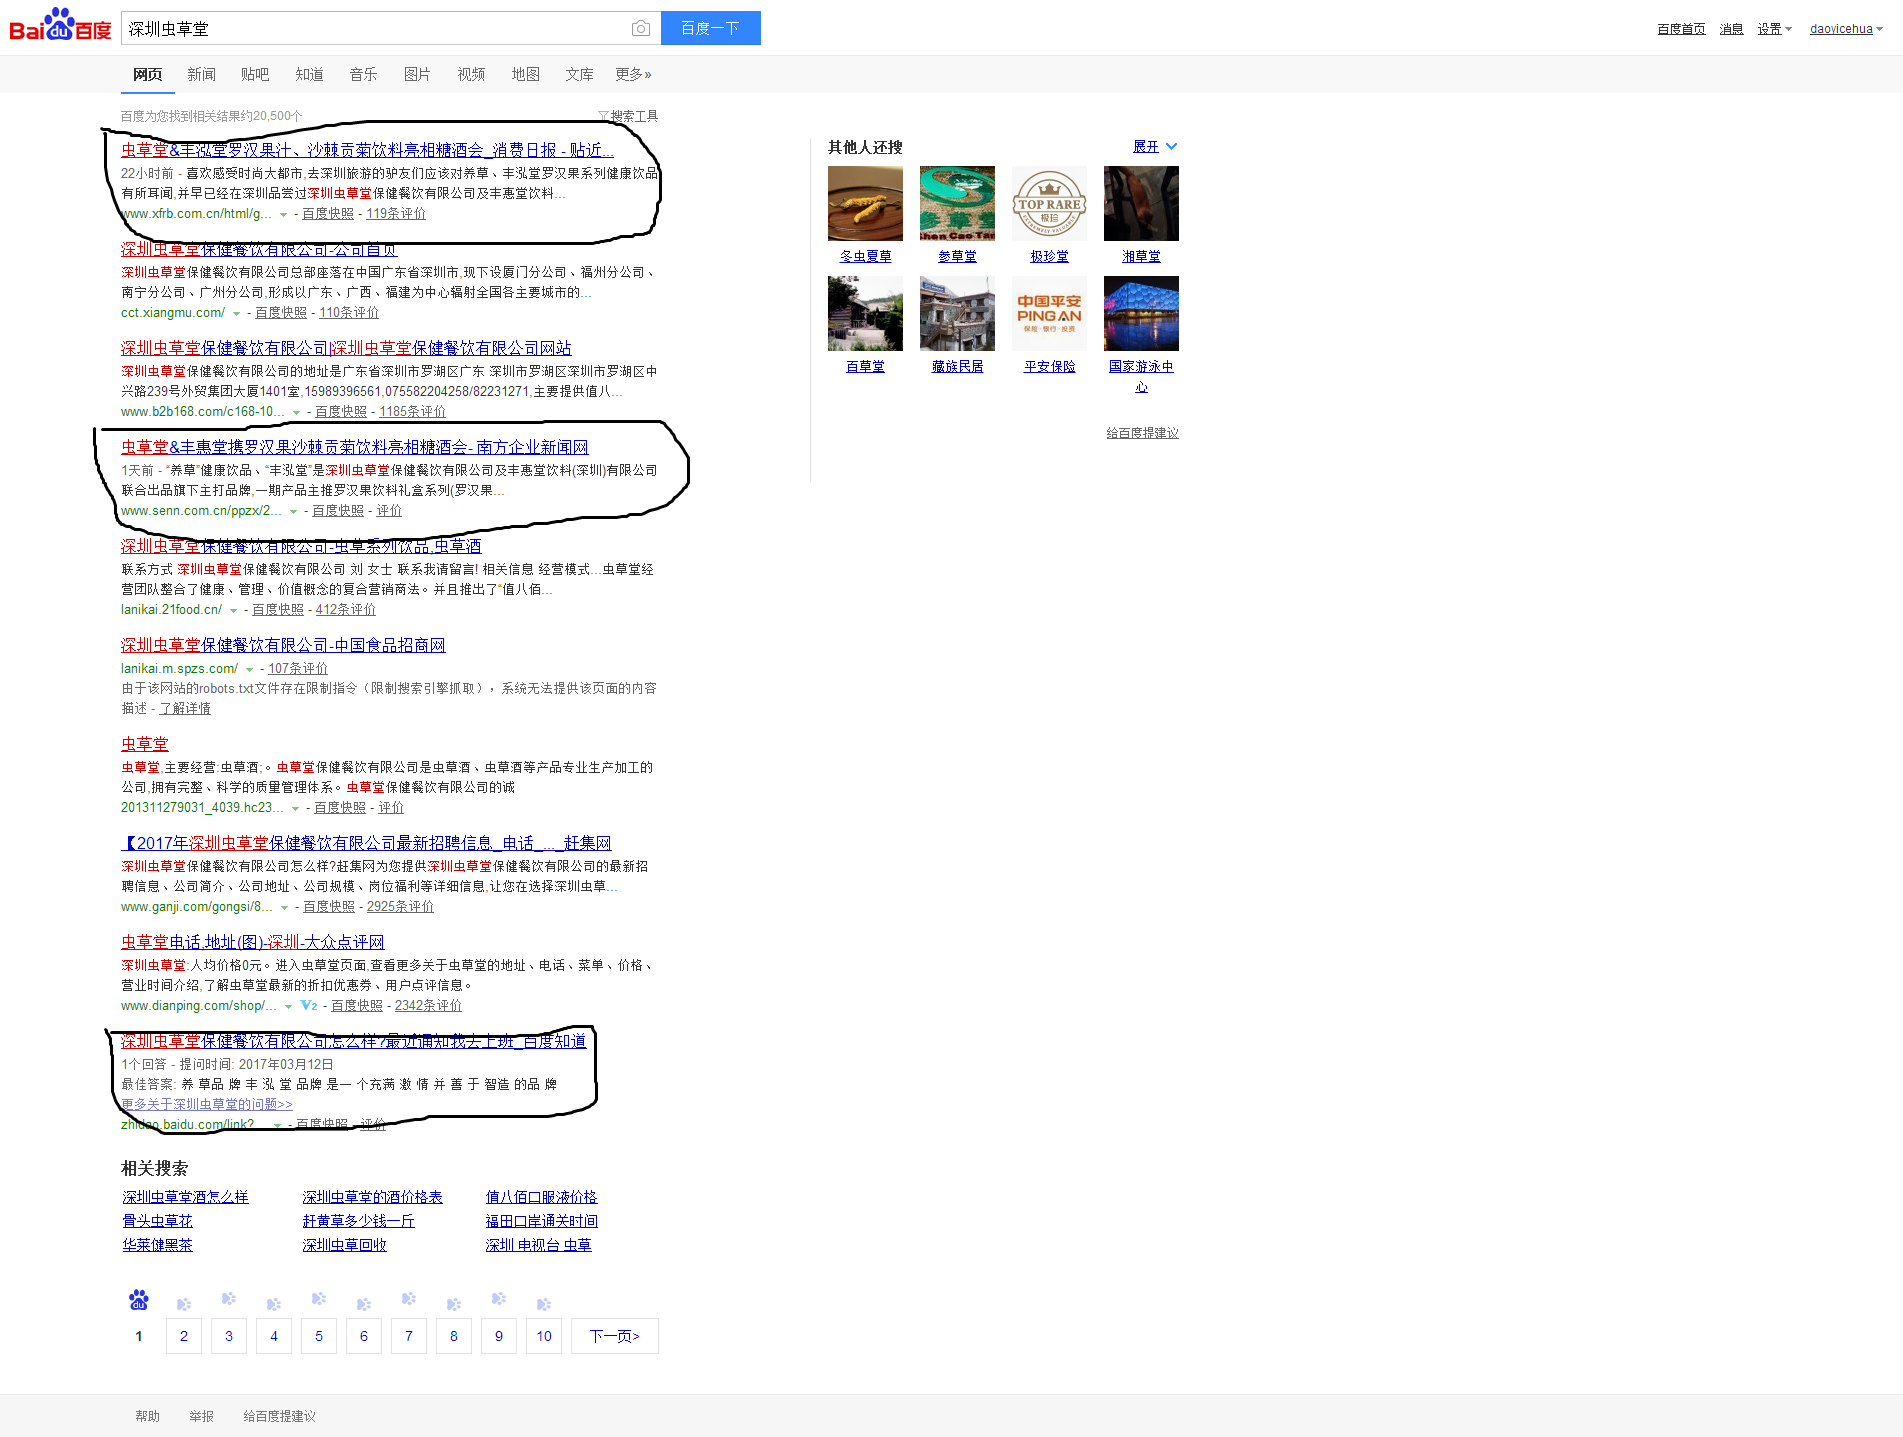Focus the search input field

(375, 28)
